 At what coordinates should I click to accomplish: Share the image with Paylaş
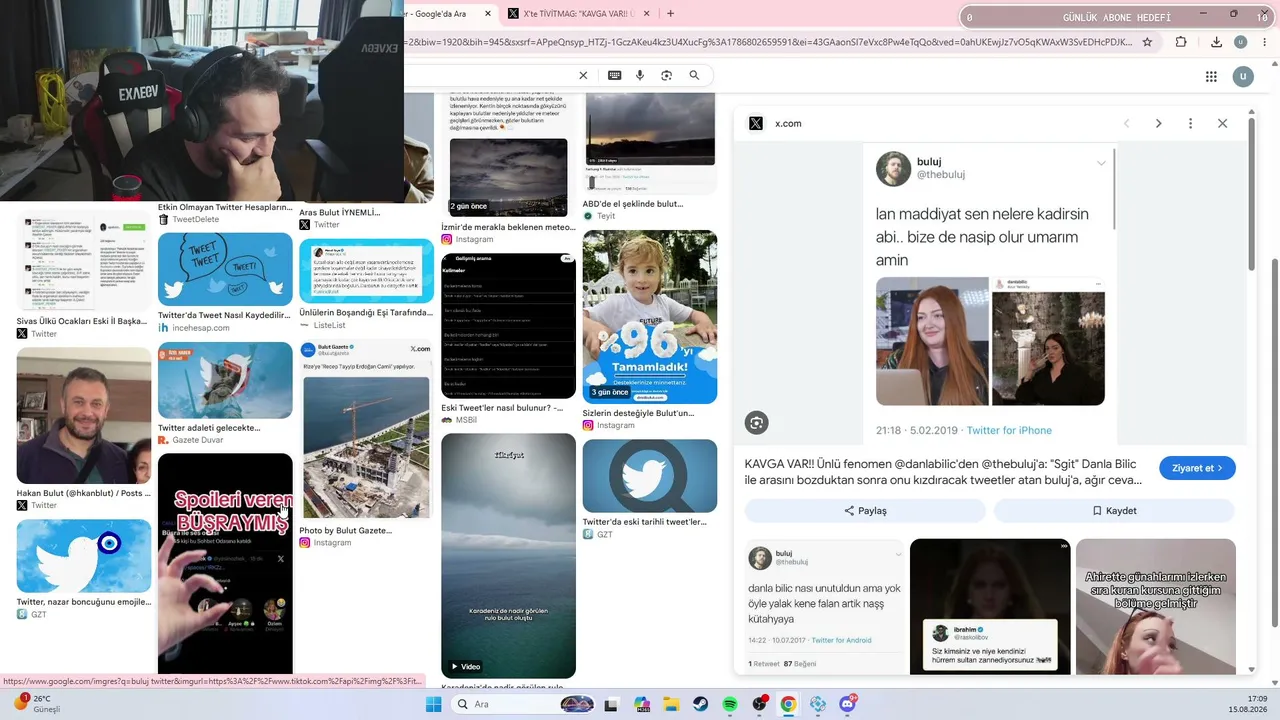pos(865,510)
